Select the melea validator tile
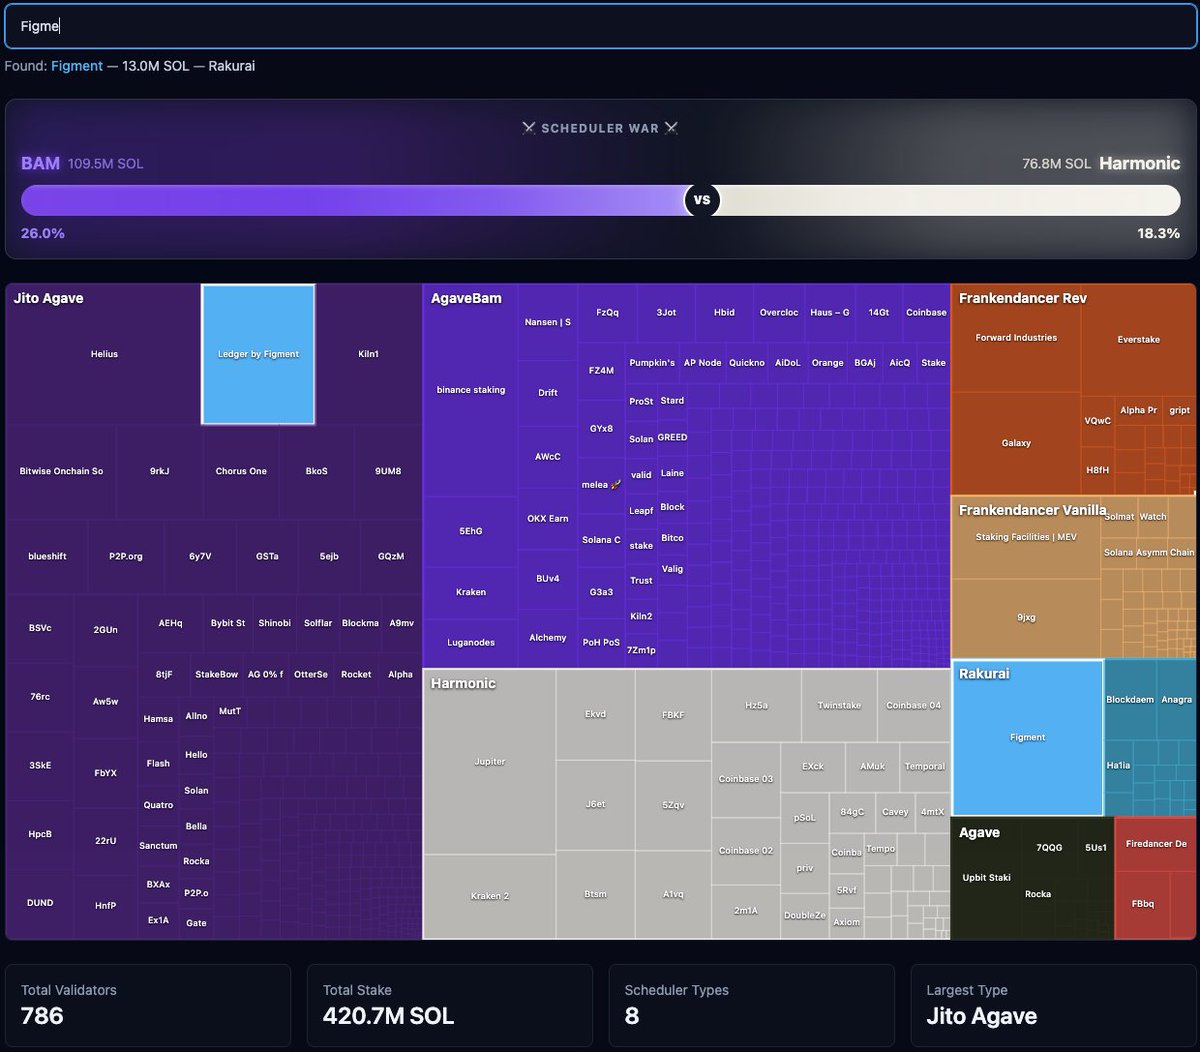Image resolution: width=1200 pixels, height=1052 pixels. point(602,485)
